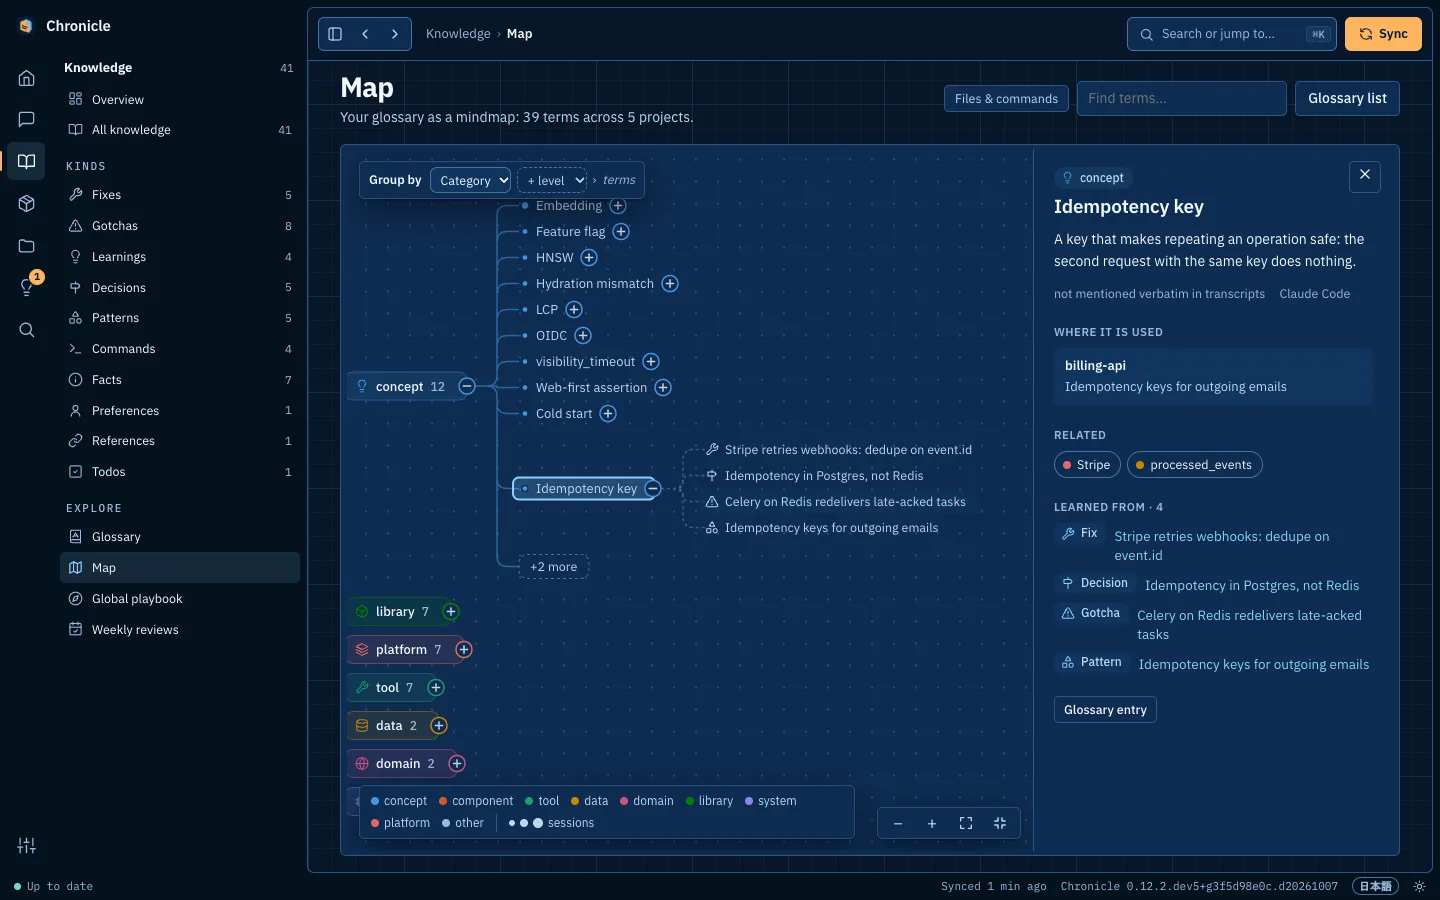Open Glossary in the Explore section
The width and height of the screenshot is (1440, 900).
tap(180, 537)
